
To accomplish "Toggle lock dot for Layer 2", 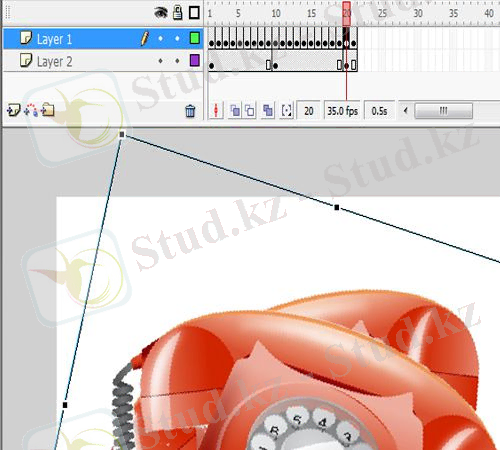I will click(x=177, y=61).
